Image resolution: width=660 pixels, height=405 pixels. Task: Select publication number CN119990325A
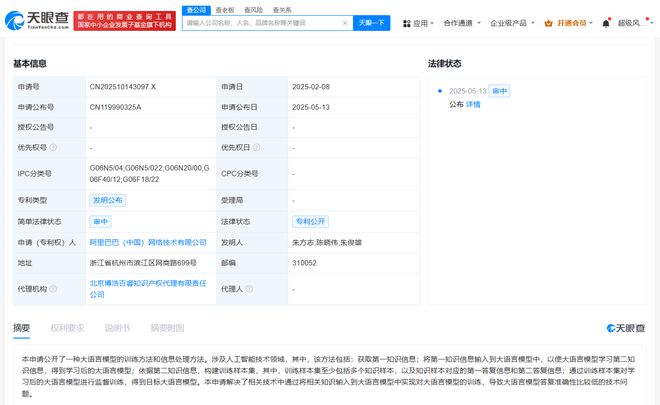pyautogui.click(x=115, y=107)
